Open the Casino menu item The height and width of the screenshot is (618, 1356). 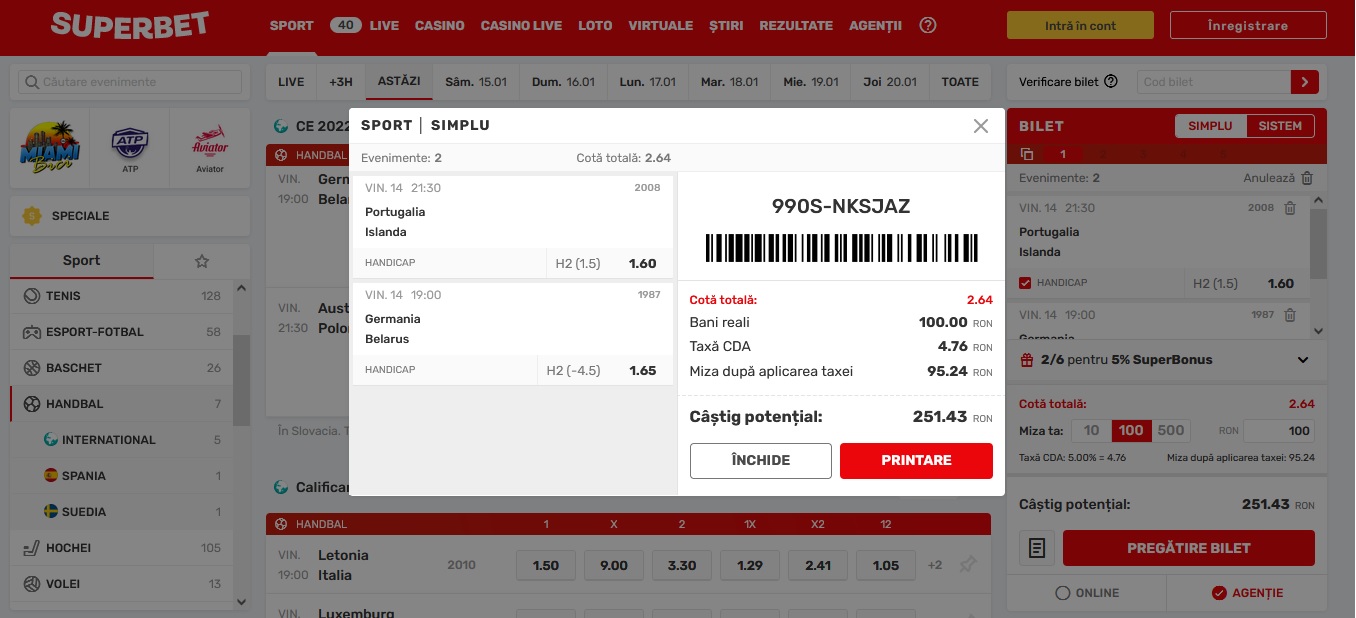tap(440, 26)
